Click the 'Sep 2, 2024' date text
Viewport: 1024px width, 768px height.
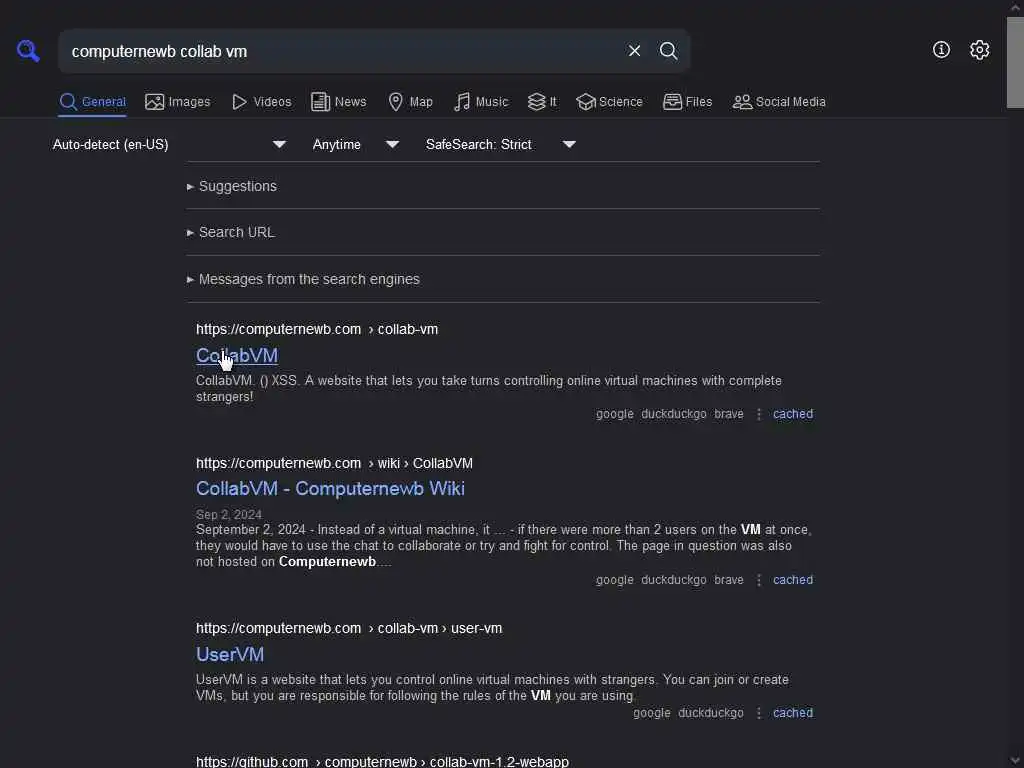point(229,515)
